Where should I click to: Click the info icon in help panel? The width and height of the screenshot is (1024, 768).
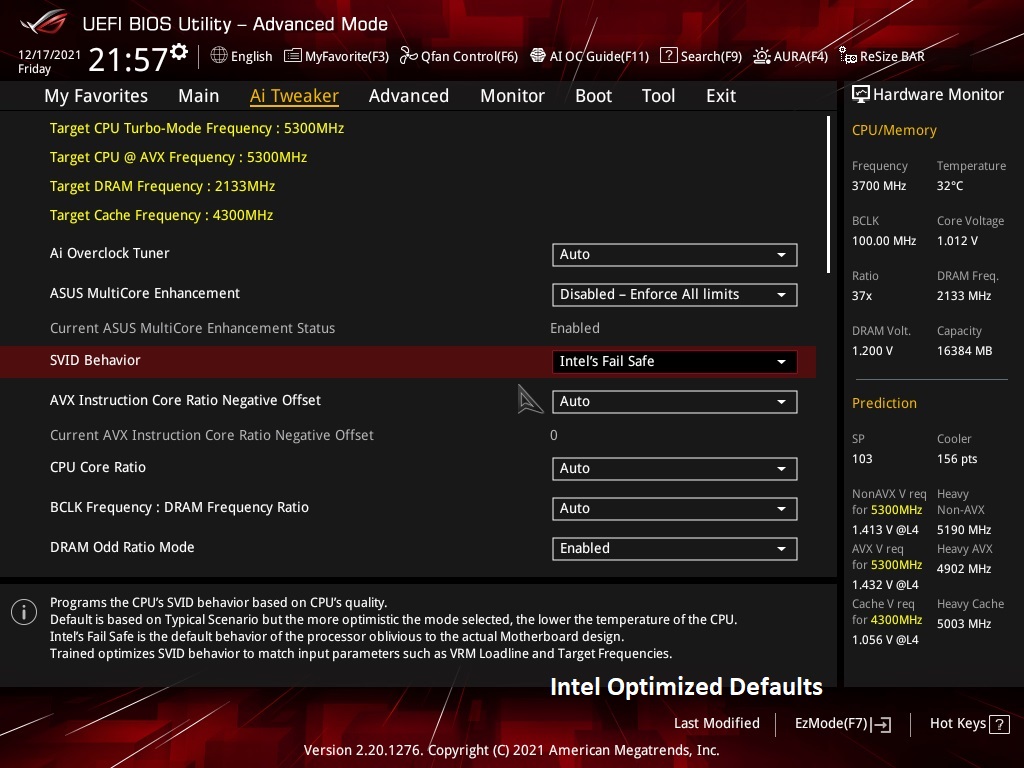tap(24, 612)
